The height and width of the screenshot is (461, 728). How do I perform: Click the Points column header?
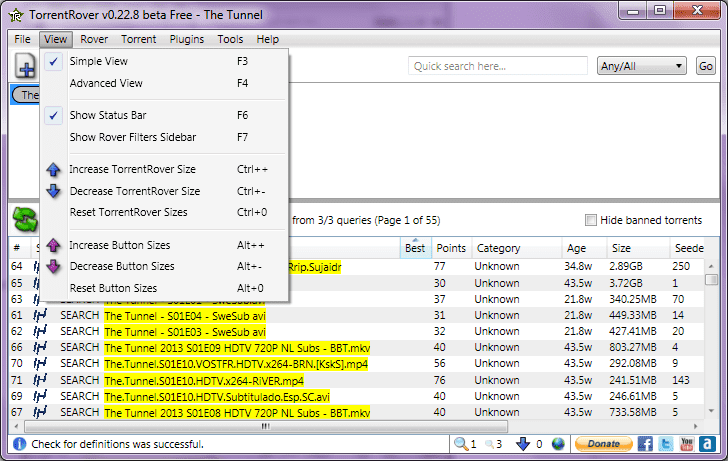pos(451,248)
